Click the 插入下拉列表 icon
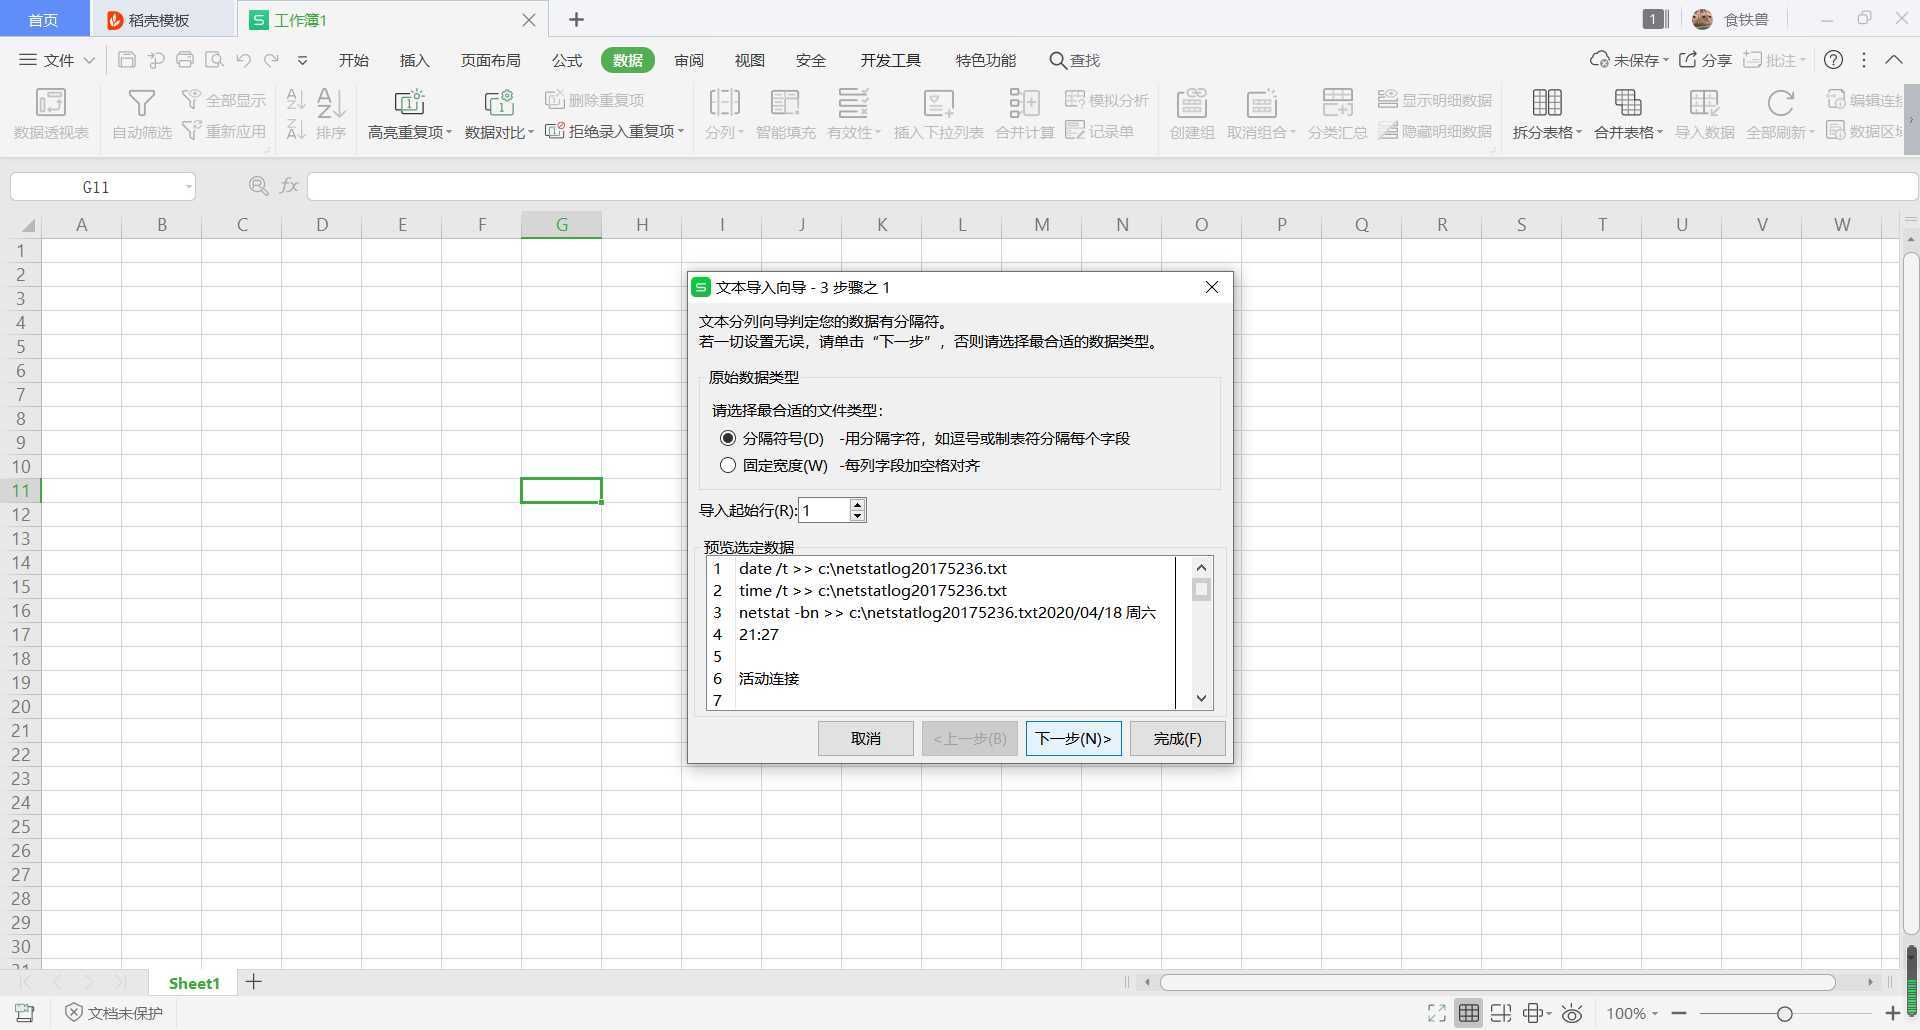The height and width of the screenshot is (1030, 1920). pos(938,103)
